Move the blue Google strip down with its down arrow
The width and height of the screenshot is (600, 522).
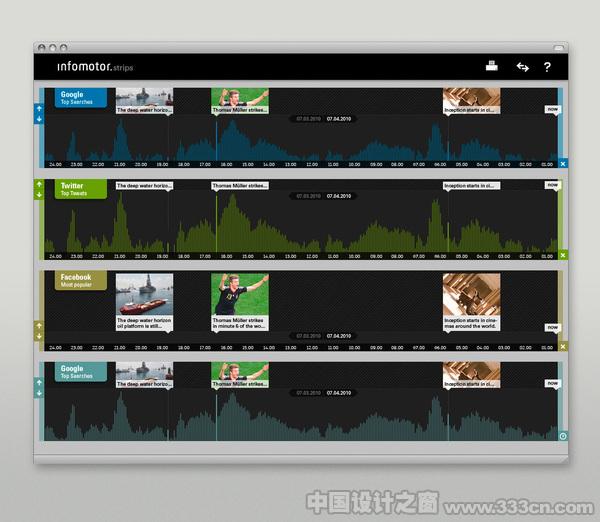point(39,119)
